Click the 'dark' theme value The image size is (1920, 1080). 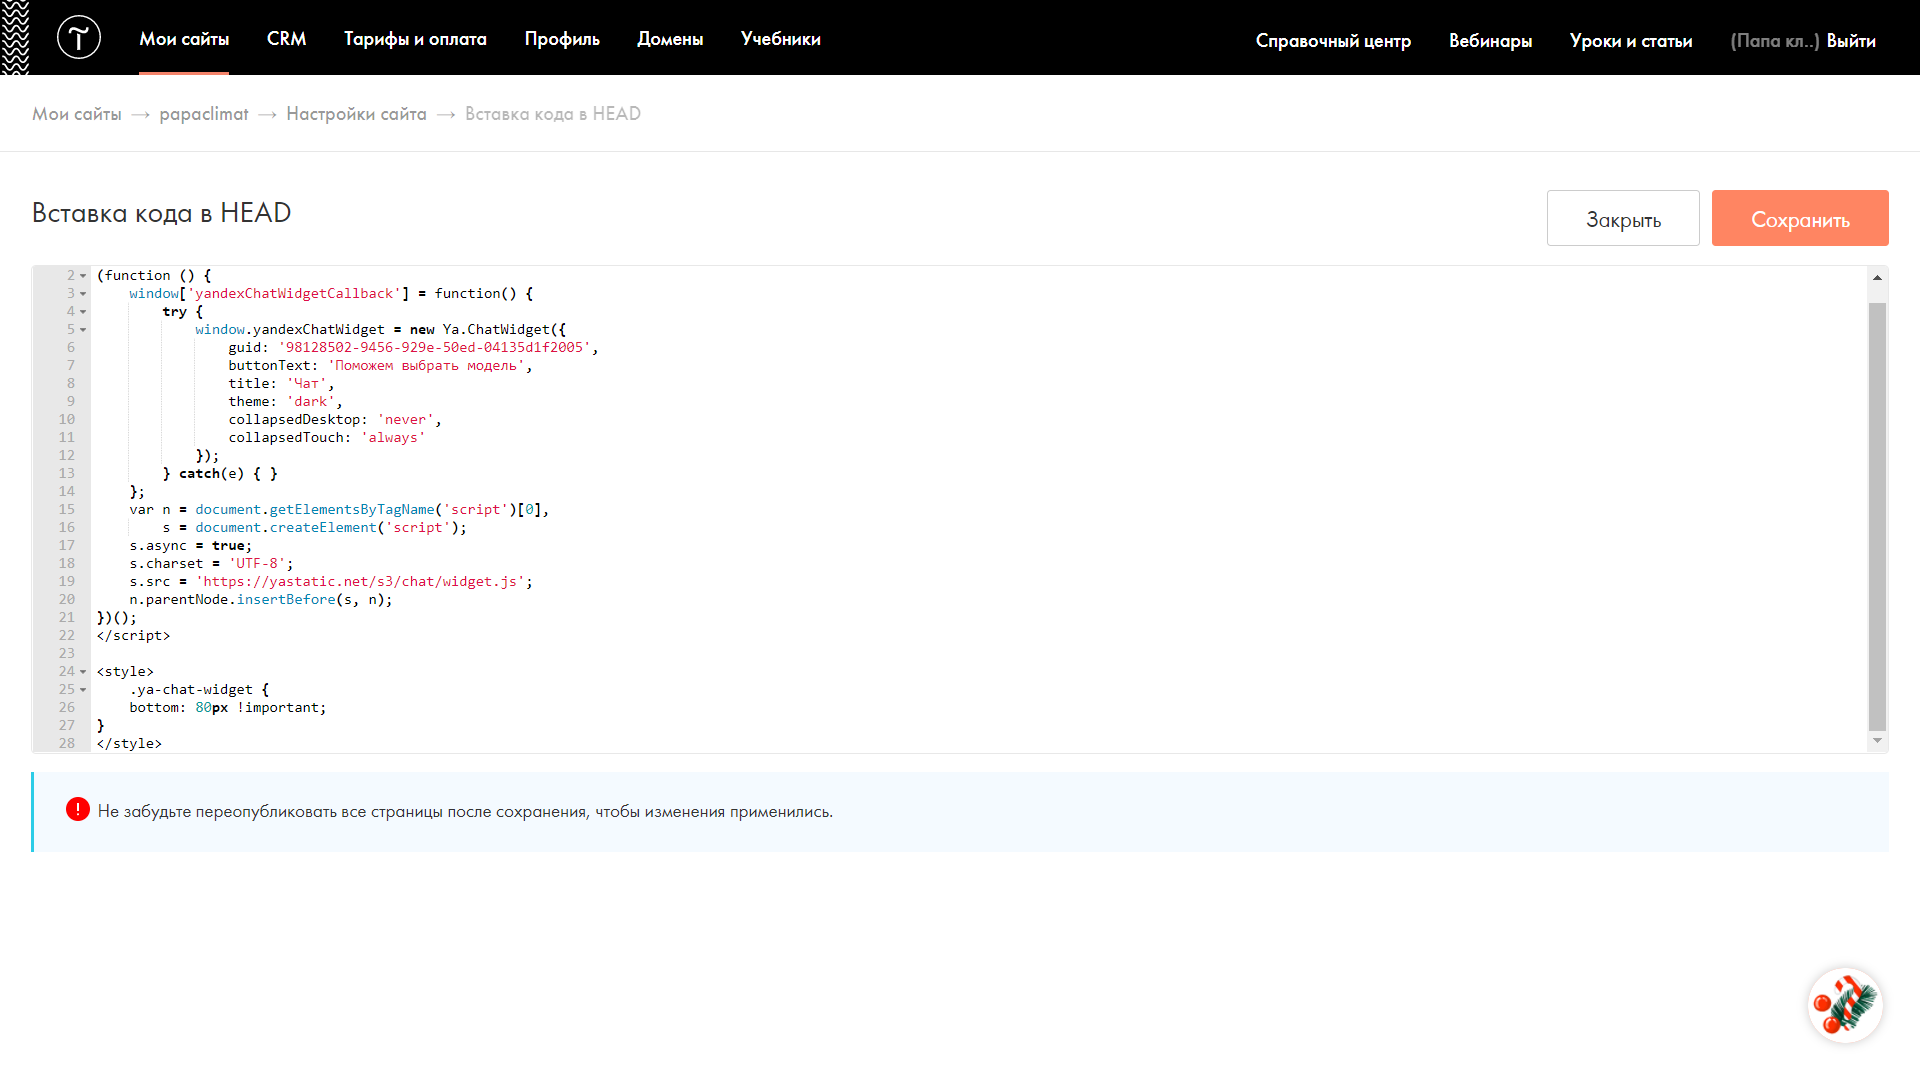click(x=310, y=402)
